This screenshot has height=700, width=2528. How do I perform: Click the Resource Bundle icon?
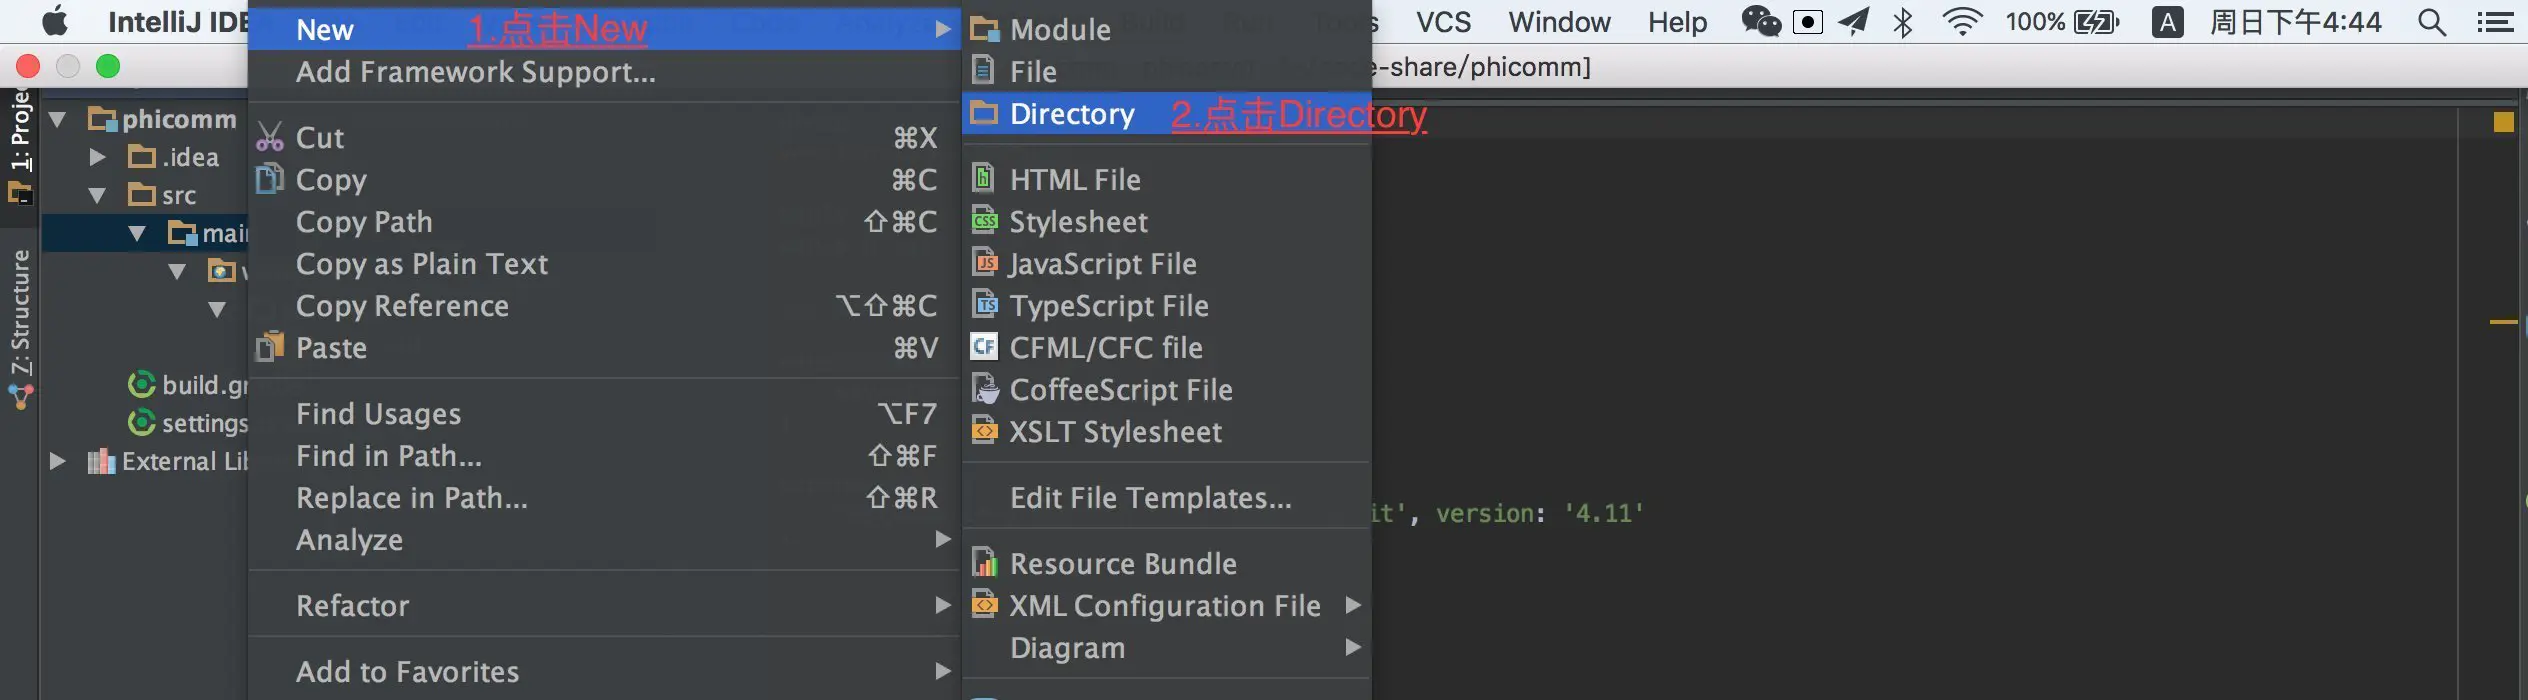(985, 563)
